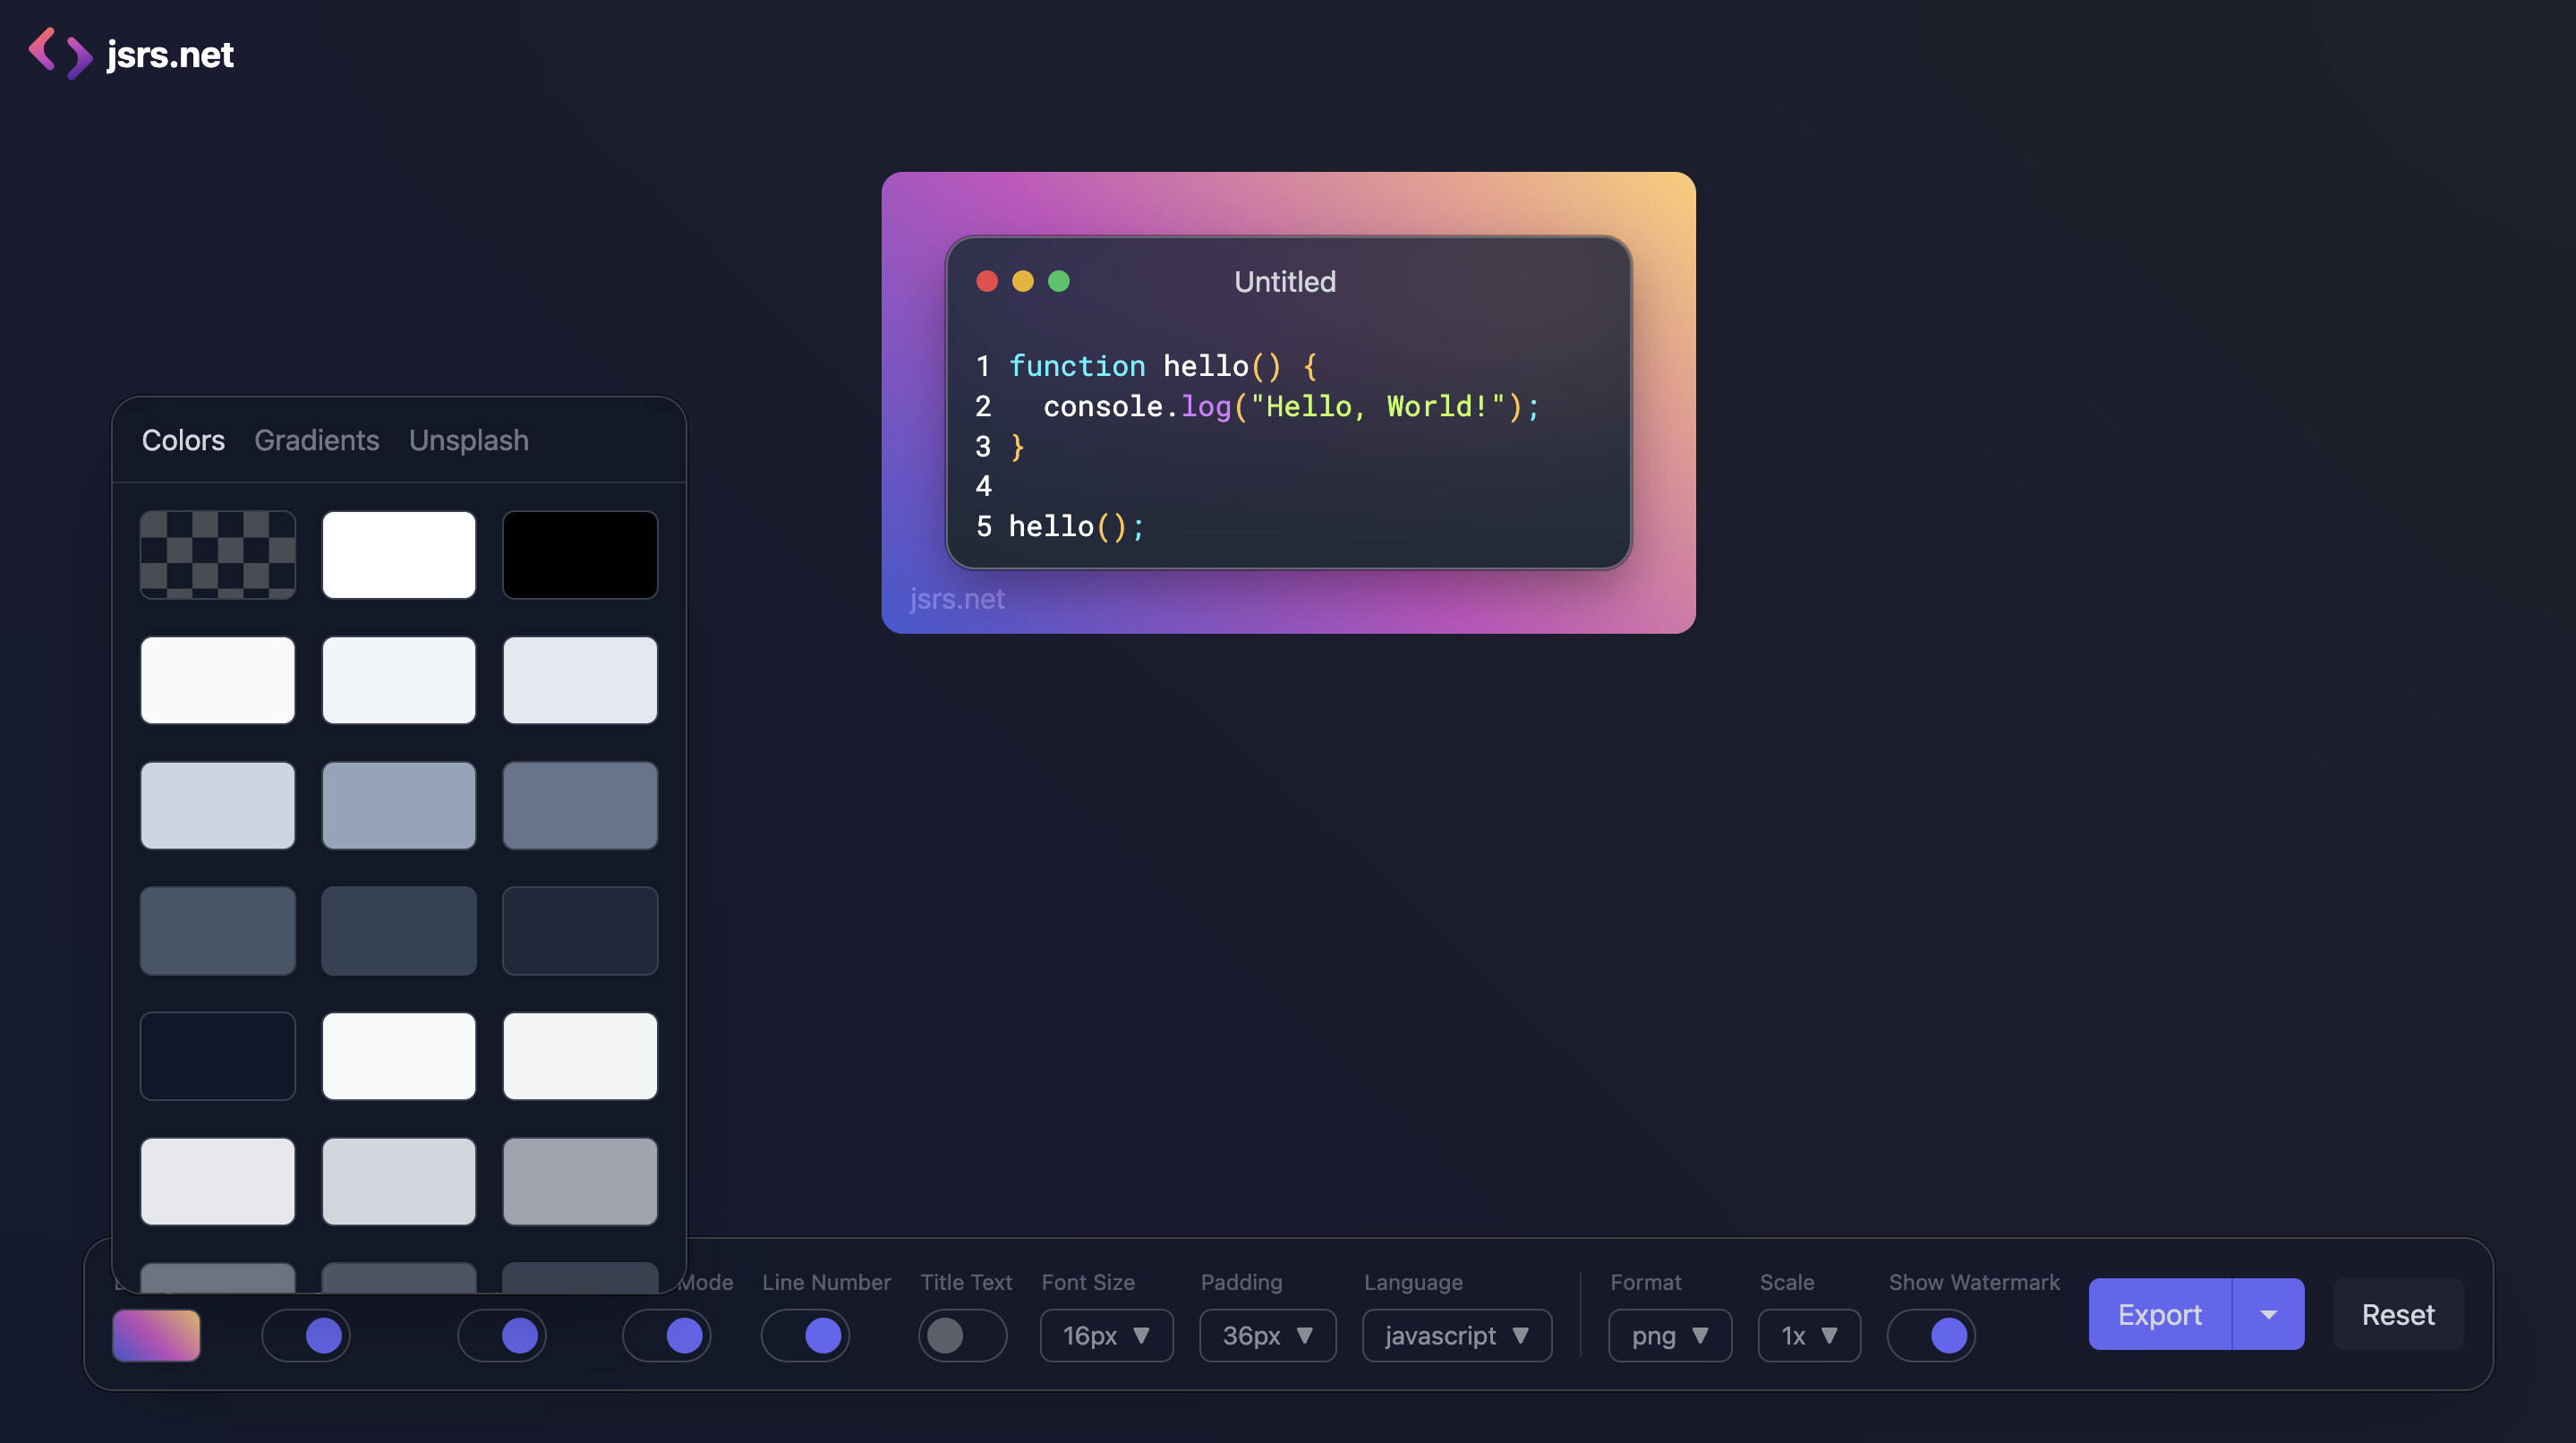This screenshot has height=1443, width=2576.
Task: Open the Language javascript dropdown
Action: (1456, 1335)
